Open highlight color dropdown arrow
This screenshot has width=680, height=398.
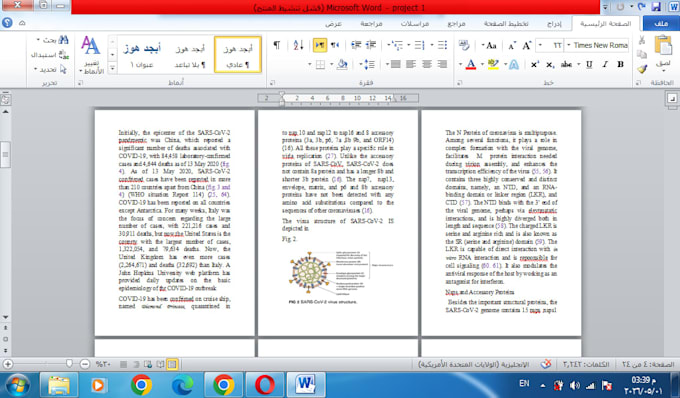coord(483,65)
